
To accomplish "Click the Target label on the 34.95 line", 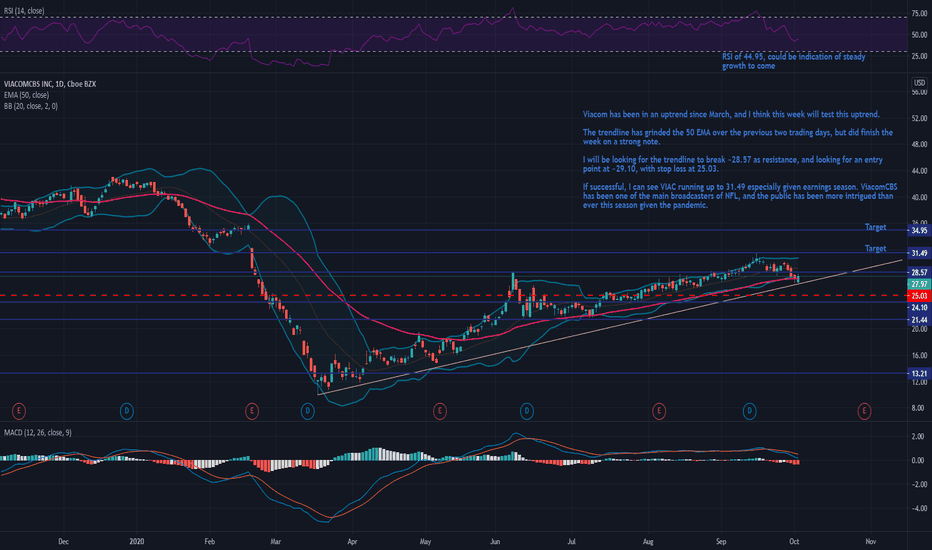I will click(x=876, y=227).
